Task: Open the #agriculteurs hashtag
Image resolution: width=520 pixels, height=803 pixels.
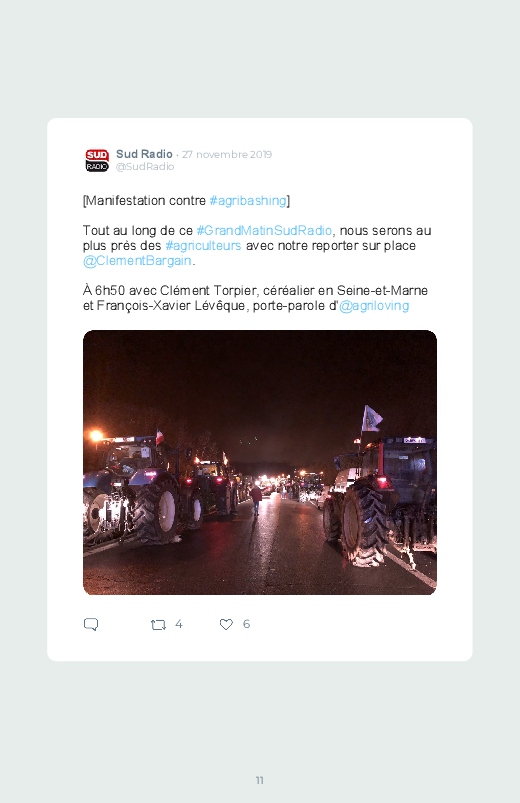Action: 203,246
